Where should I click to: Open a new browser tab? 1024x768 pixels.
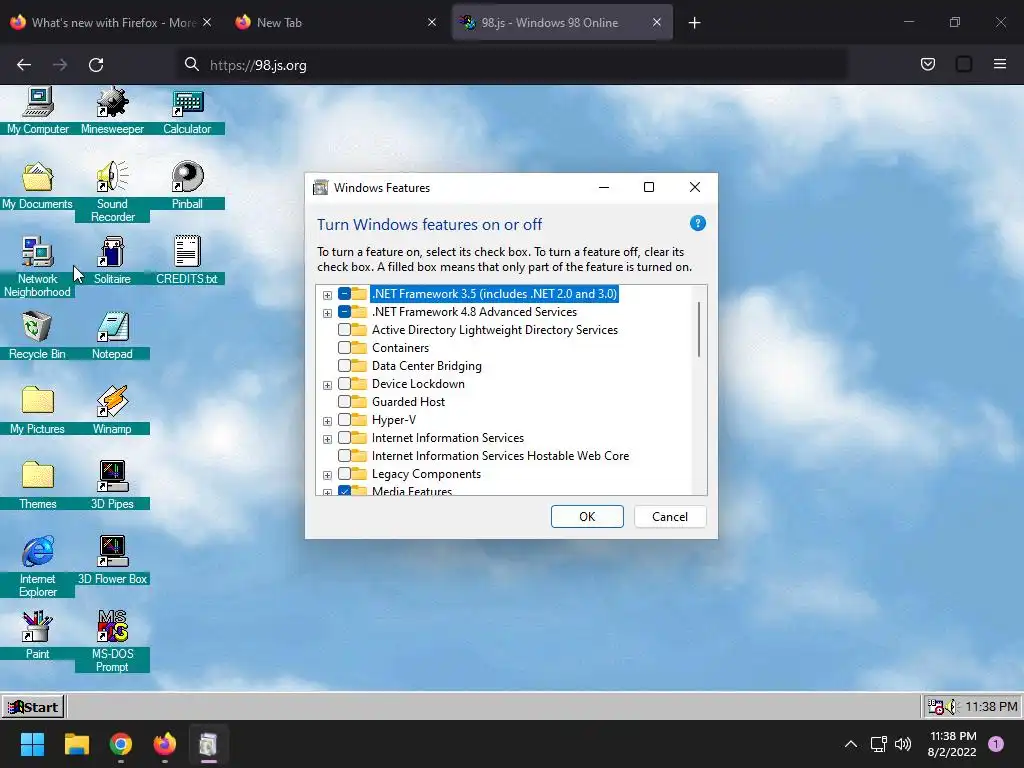click(694, 23)
